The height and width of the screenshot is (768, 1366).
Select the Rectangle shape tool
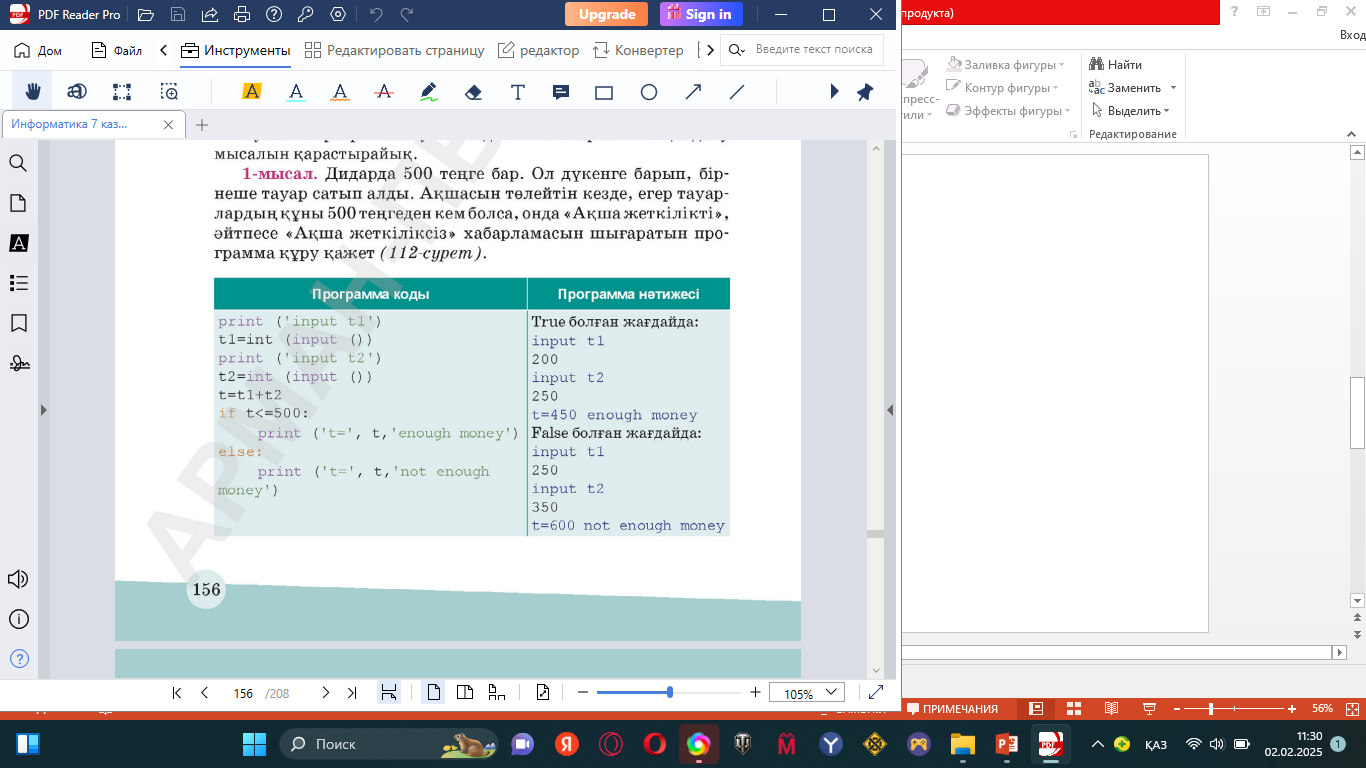(x=604, y=92)
